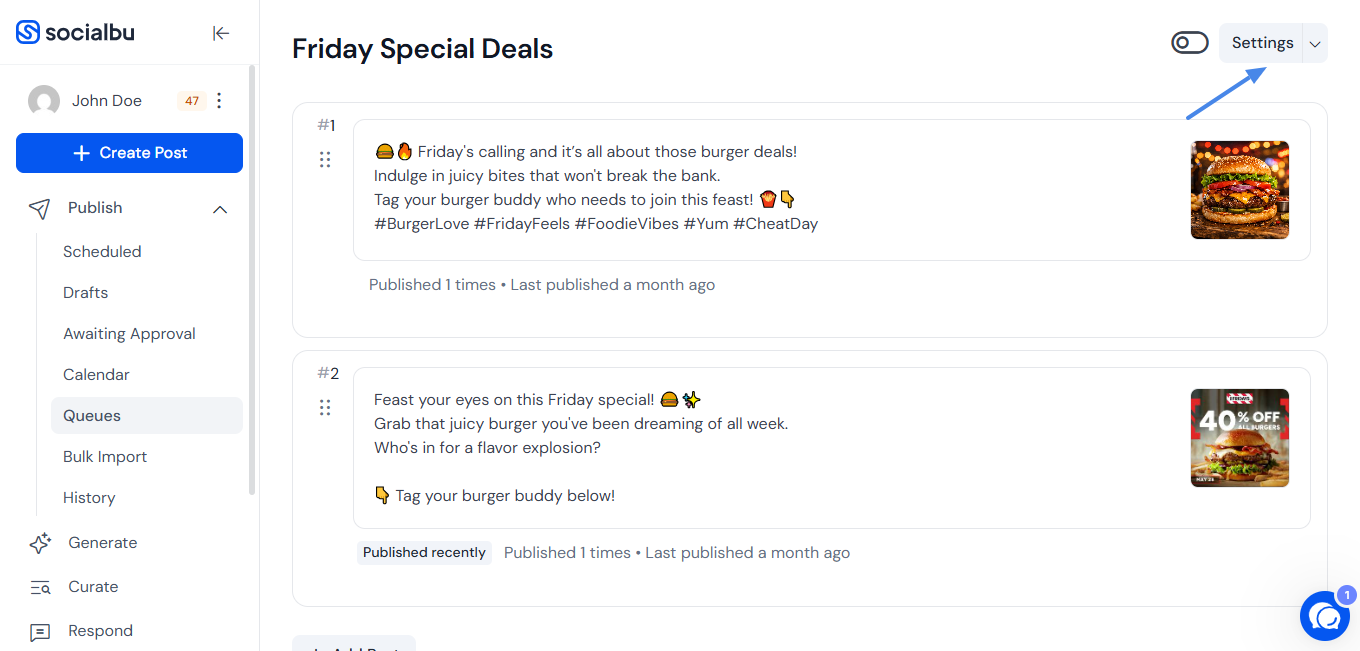Open the burger image thumbnail in post #1

click(1239, 190)
